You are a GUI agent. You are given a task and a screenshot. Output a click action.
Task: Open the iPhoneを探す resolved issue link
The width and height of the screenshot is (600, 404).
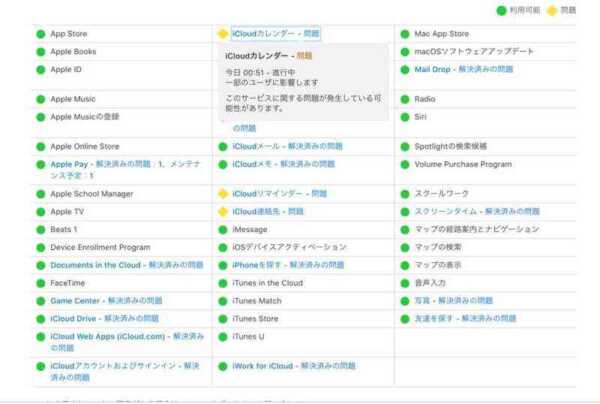pyautogui.click(x=288, y=265)
